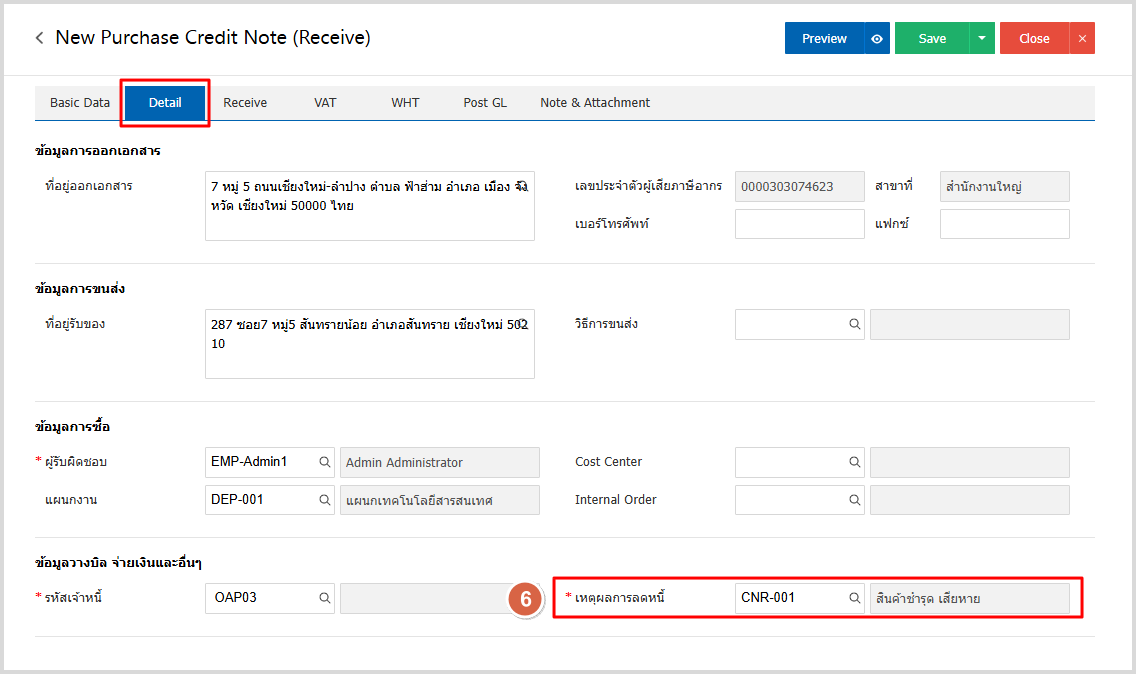Open the Save dropdown arrow

tap(981, 38)
